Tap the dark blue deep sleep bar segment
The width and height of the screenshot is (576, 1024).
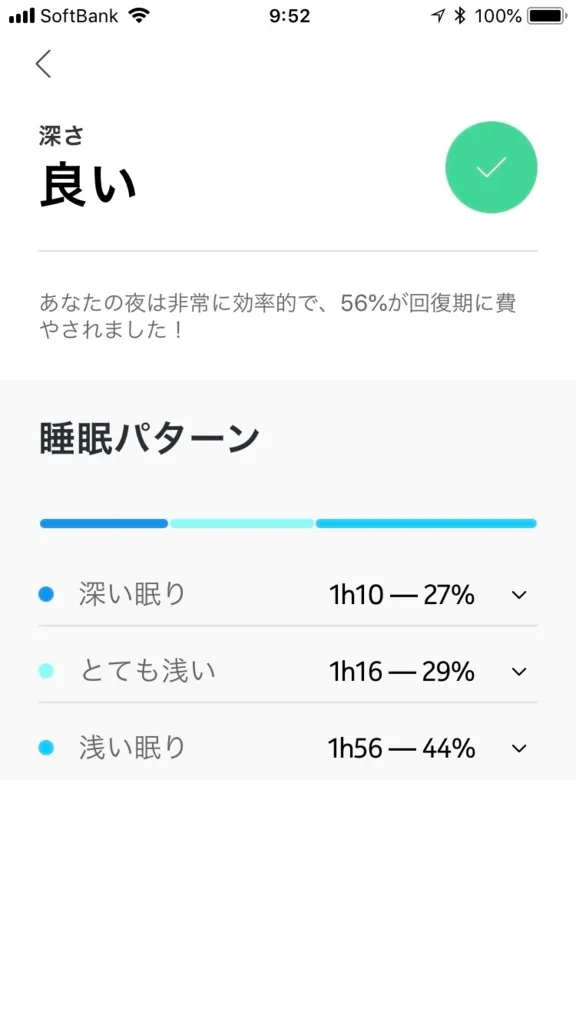point(104,523)
